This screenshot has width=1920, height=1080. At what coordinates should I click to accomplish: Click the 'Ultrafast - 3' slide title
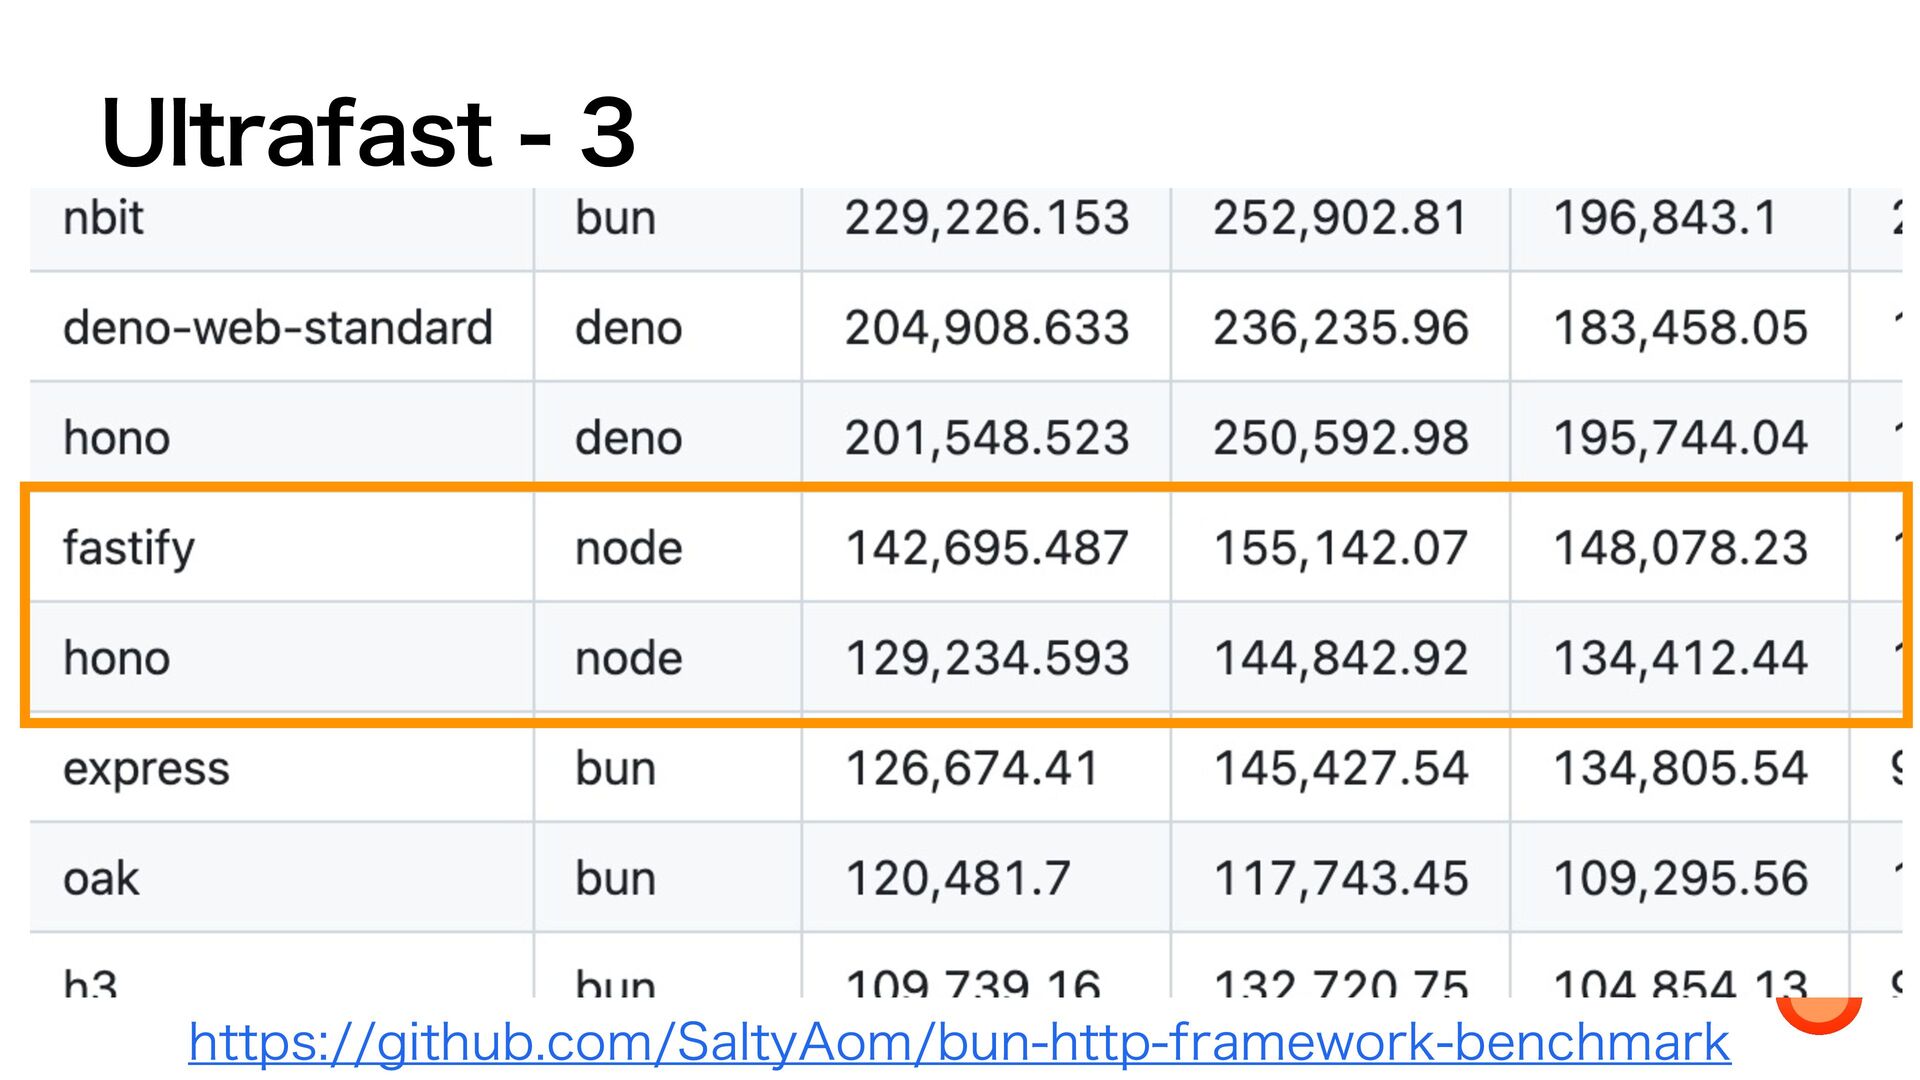(x=368, y=133)
